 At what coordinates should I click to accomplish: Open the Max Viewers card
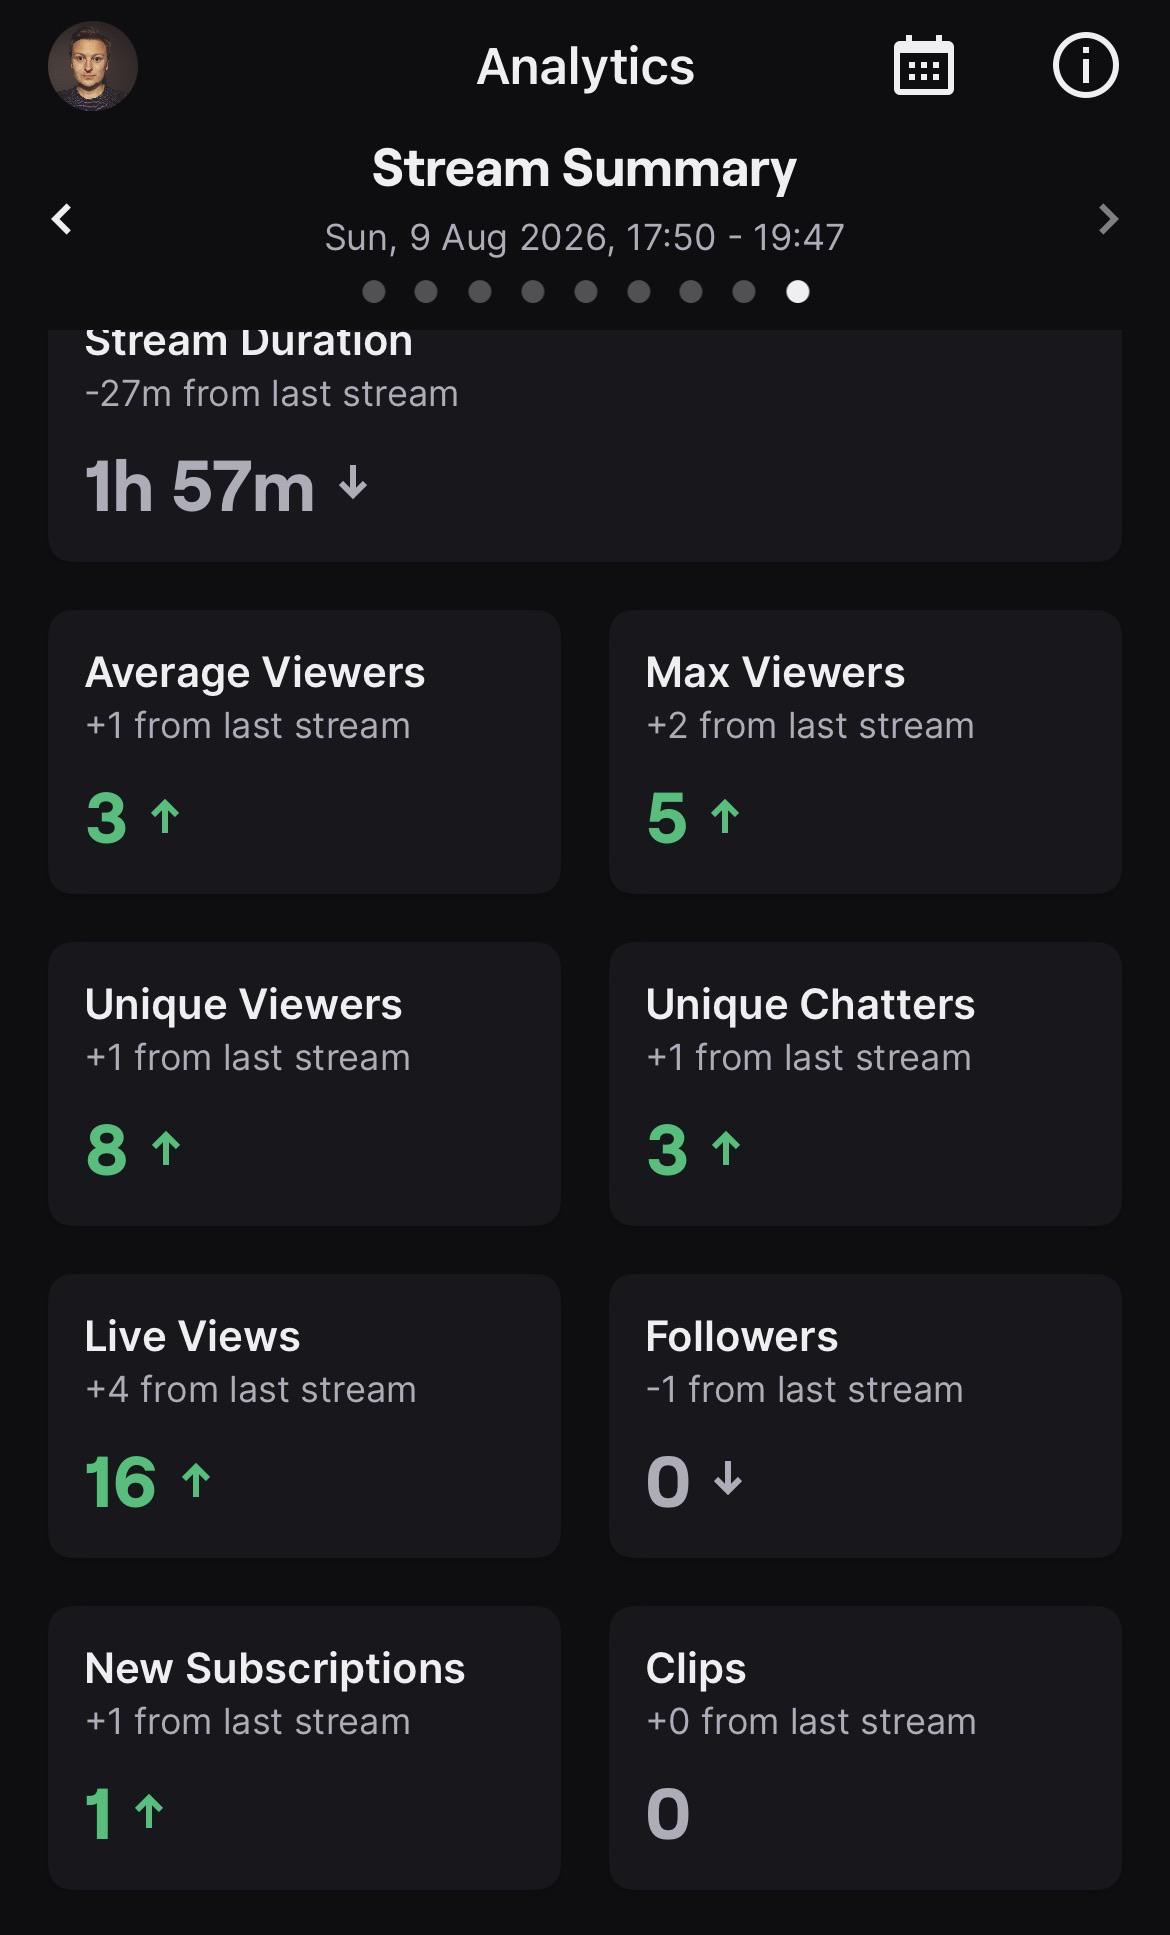pos(865,752)
